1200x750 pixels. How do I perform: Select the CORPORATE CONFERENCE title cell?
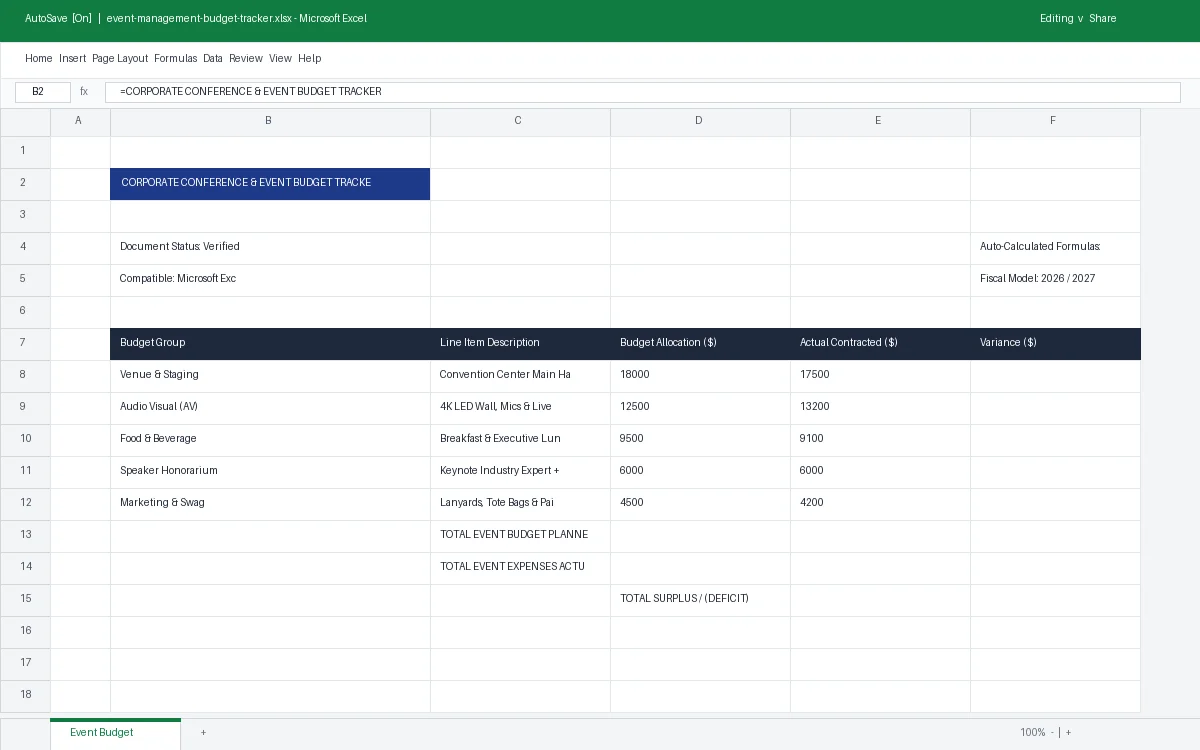pyautogui.click(x=270, y=184)
